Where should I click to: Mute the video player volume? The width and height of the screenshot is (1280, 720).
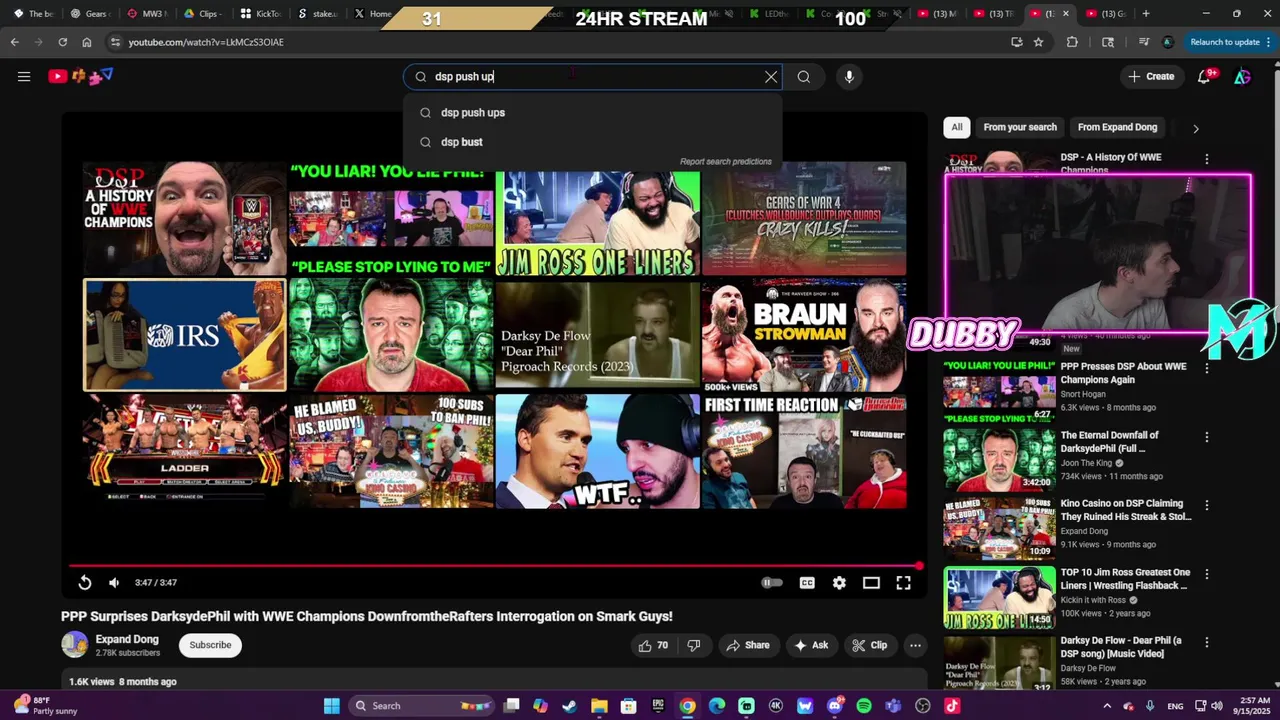point(114,583)
